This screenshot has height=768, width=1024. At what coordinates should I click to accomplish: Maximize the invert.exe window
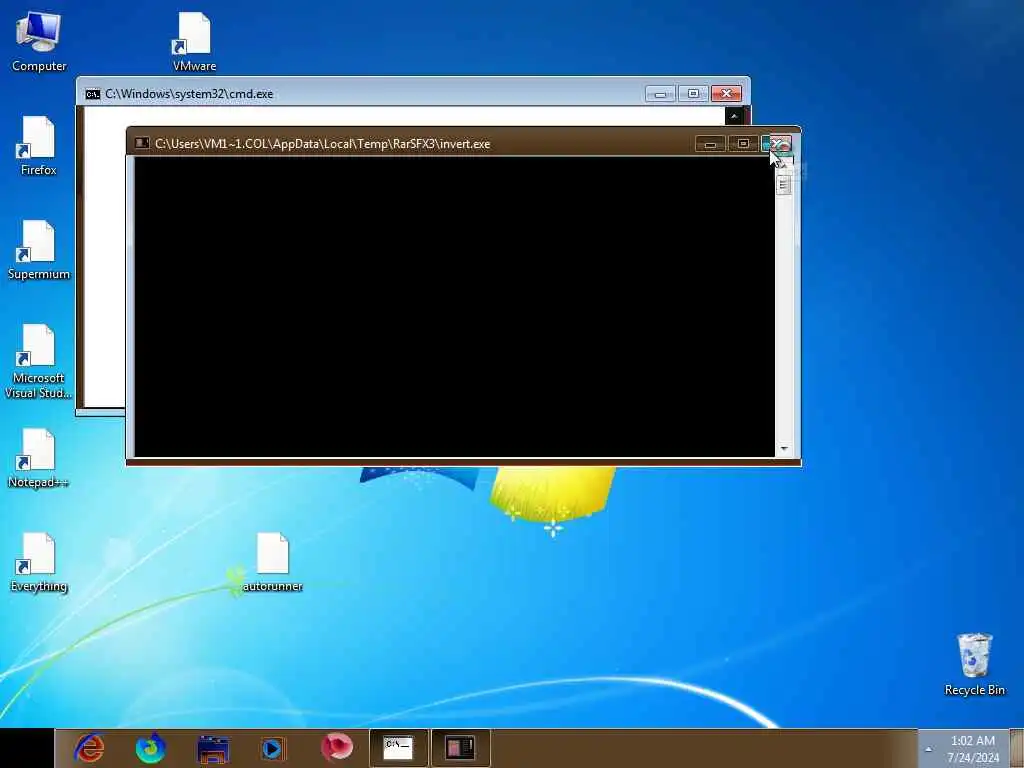pyautogui.click(x=743, y=144)
